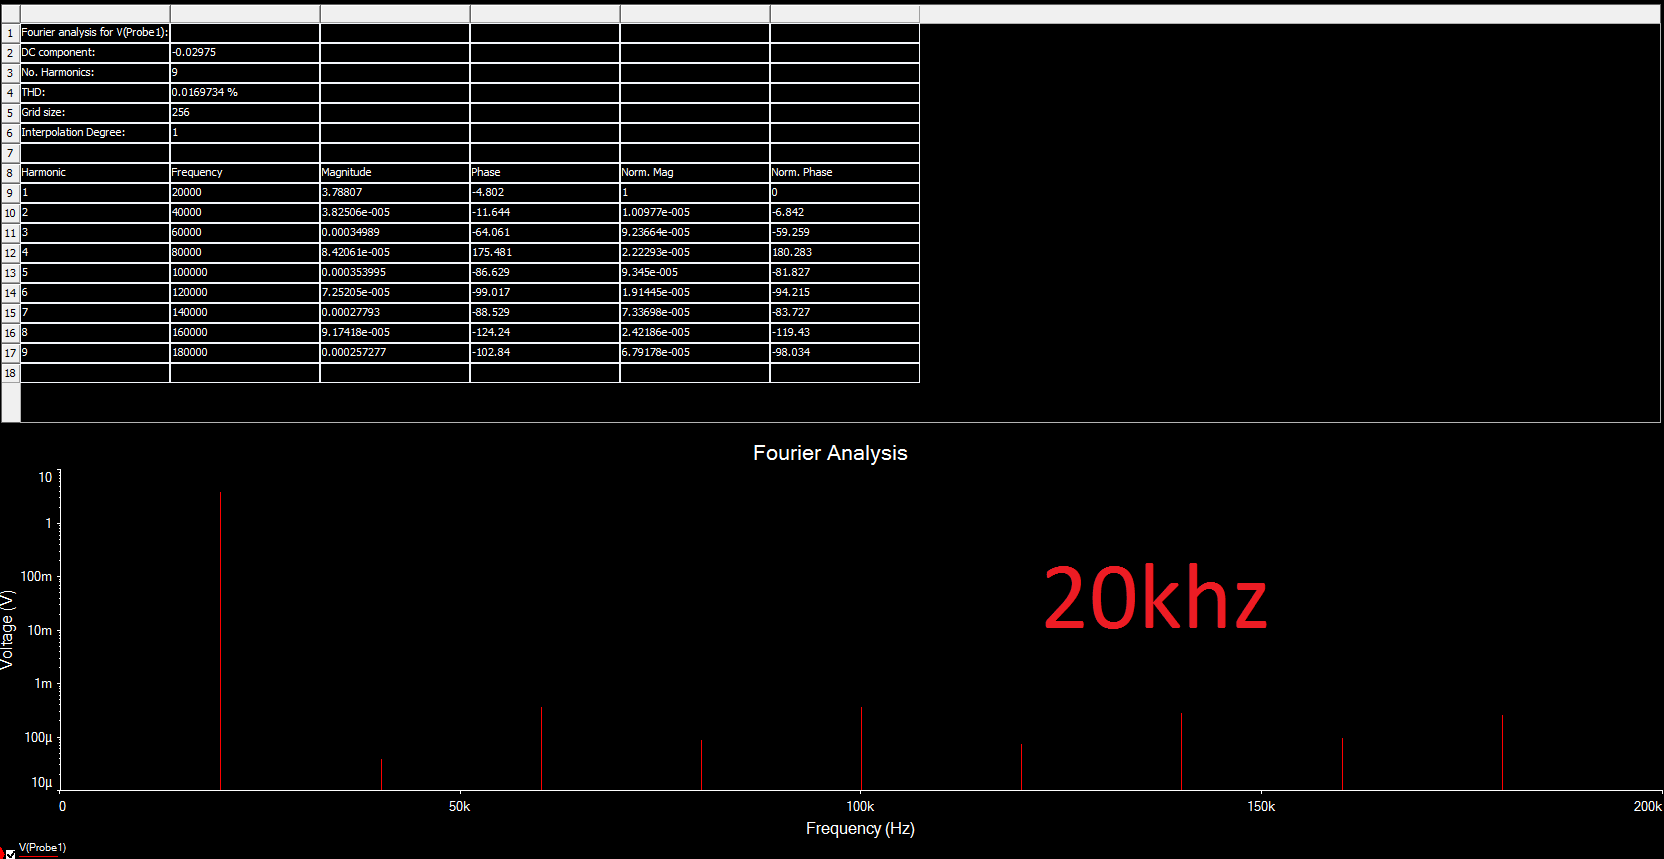Click the 'Voltage (V)' y-axis label

[x=8, y=630]
